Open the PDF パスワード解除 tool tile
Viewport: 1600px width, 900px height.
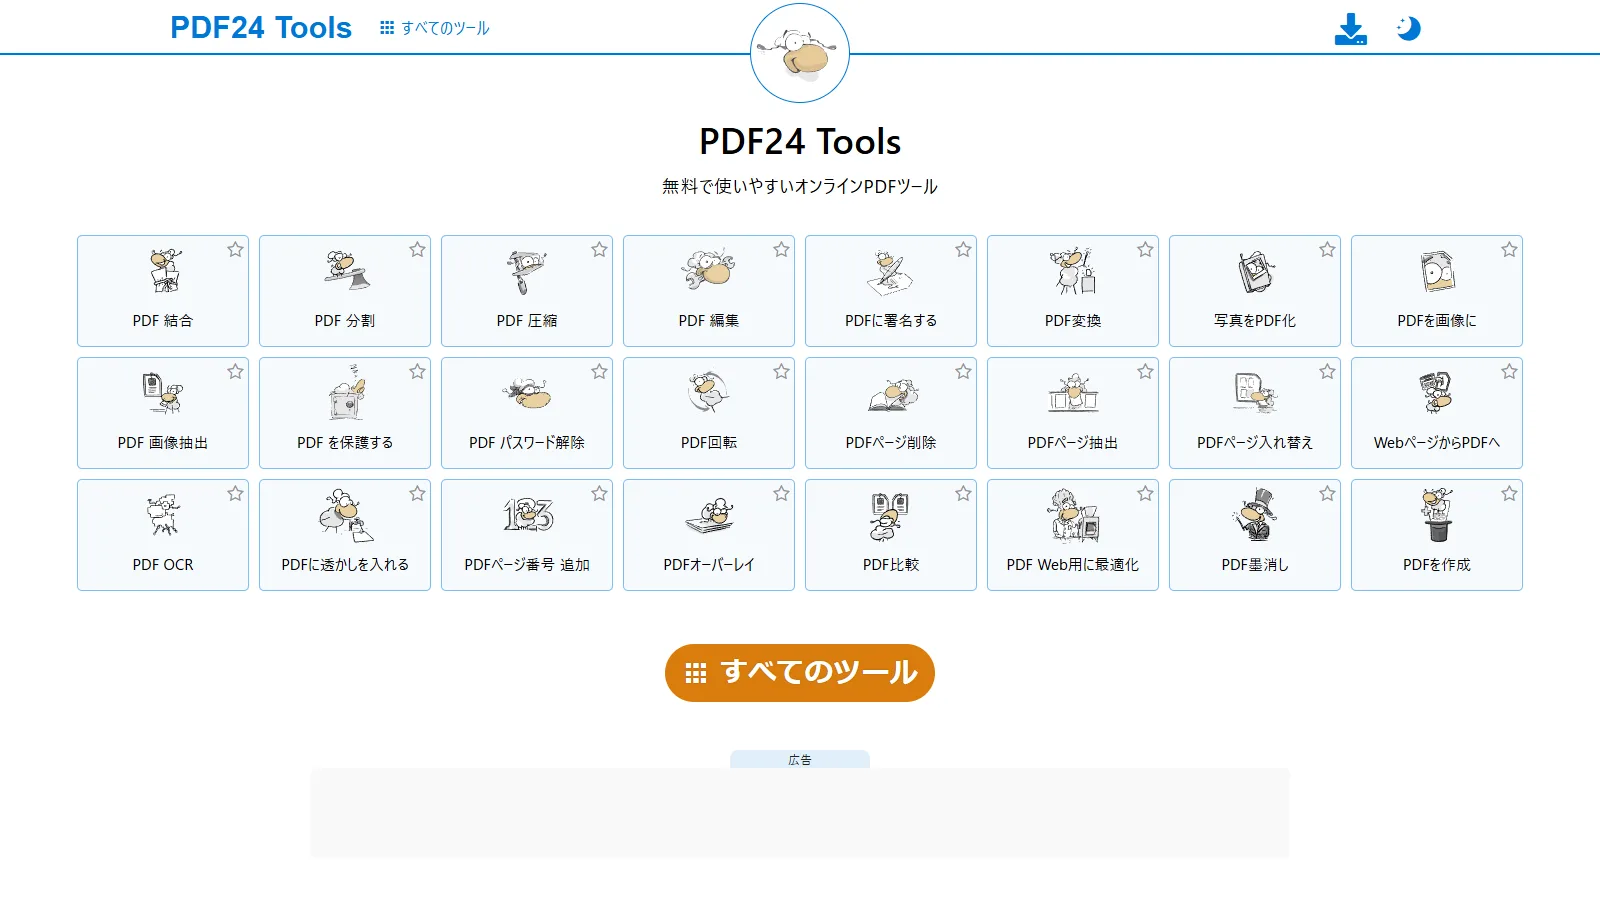coord(527,413)
